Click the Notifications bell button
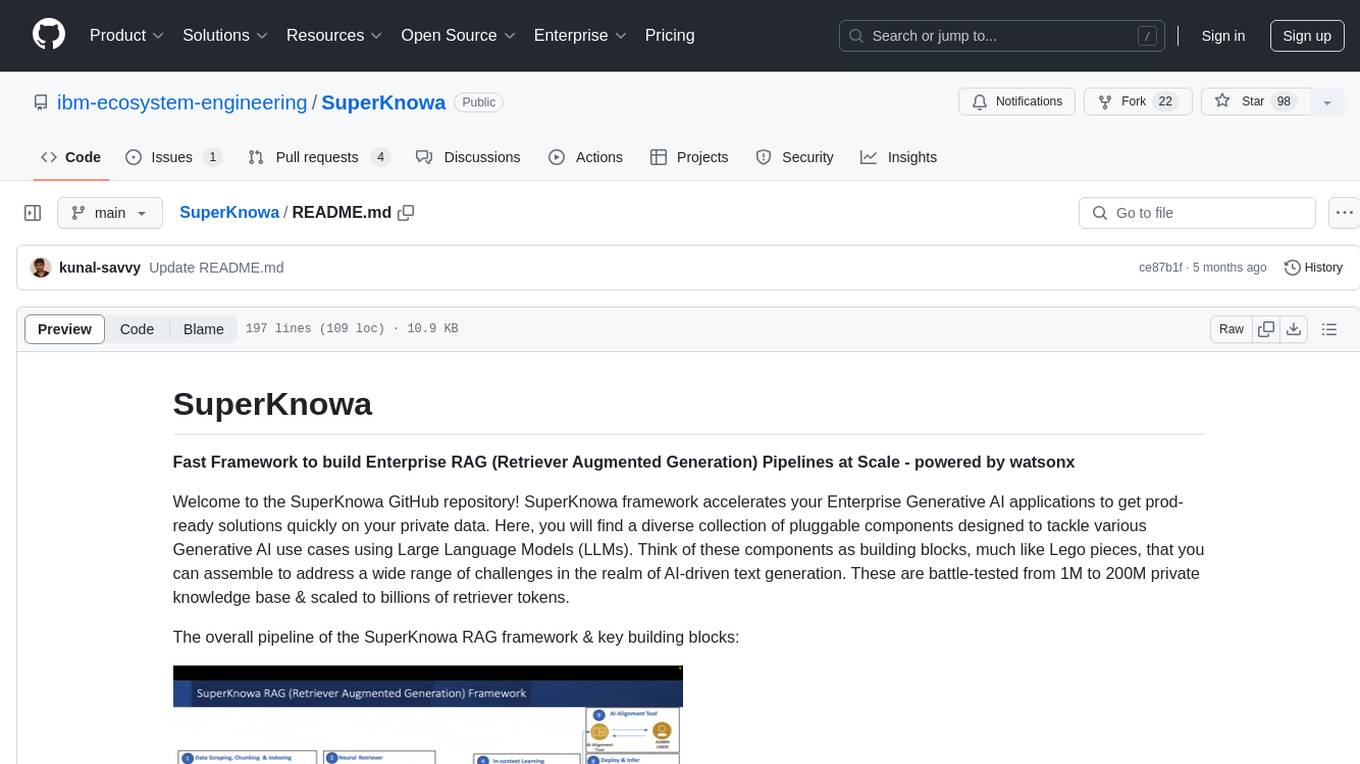 [1017, 102]
